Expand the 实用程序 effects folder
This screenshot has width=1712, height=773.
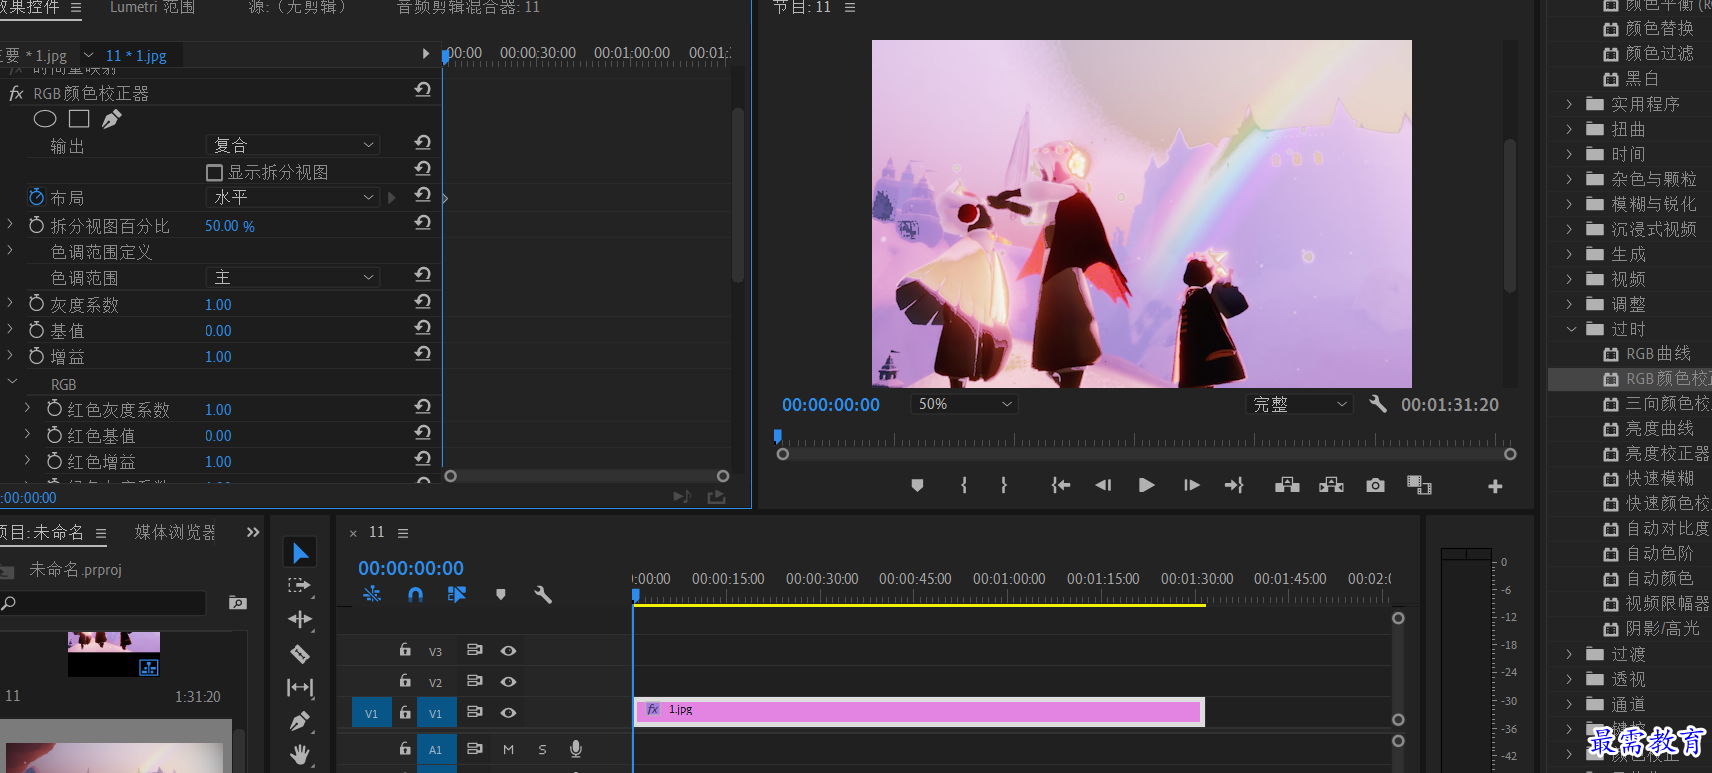click(x=1570, y=104)
